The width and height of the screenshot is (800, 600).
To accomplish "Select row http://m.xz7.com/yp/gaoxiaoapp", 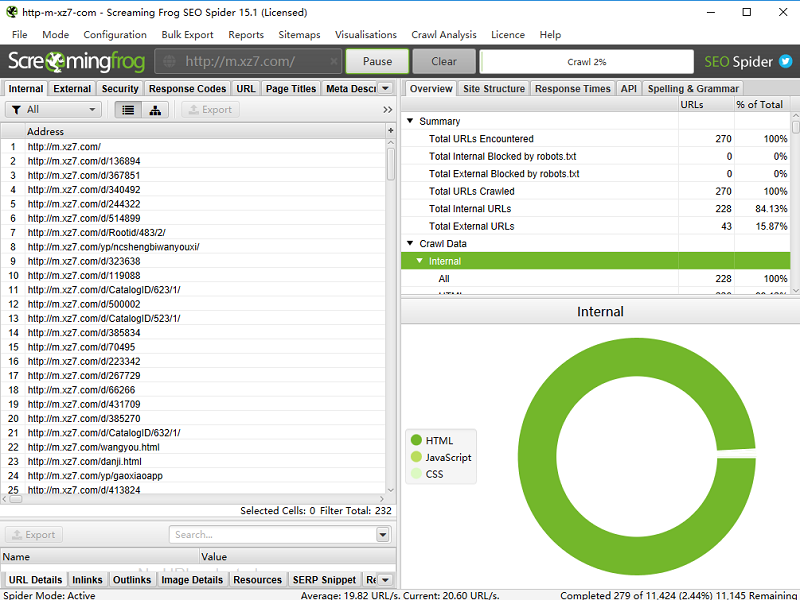I will [x=193, y=476].
